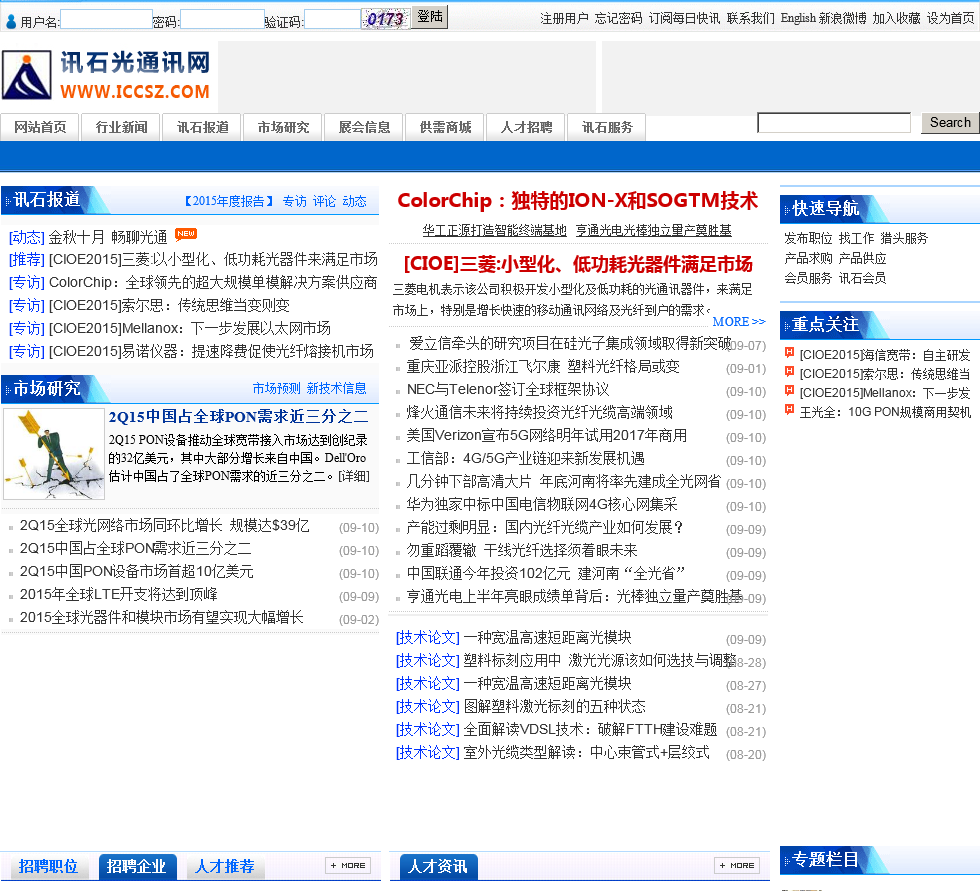
Task: Open 美国Verizon宣布5G网络 article
Action: [546, 436]
